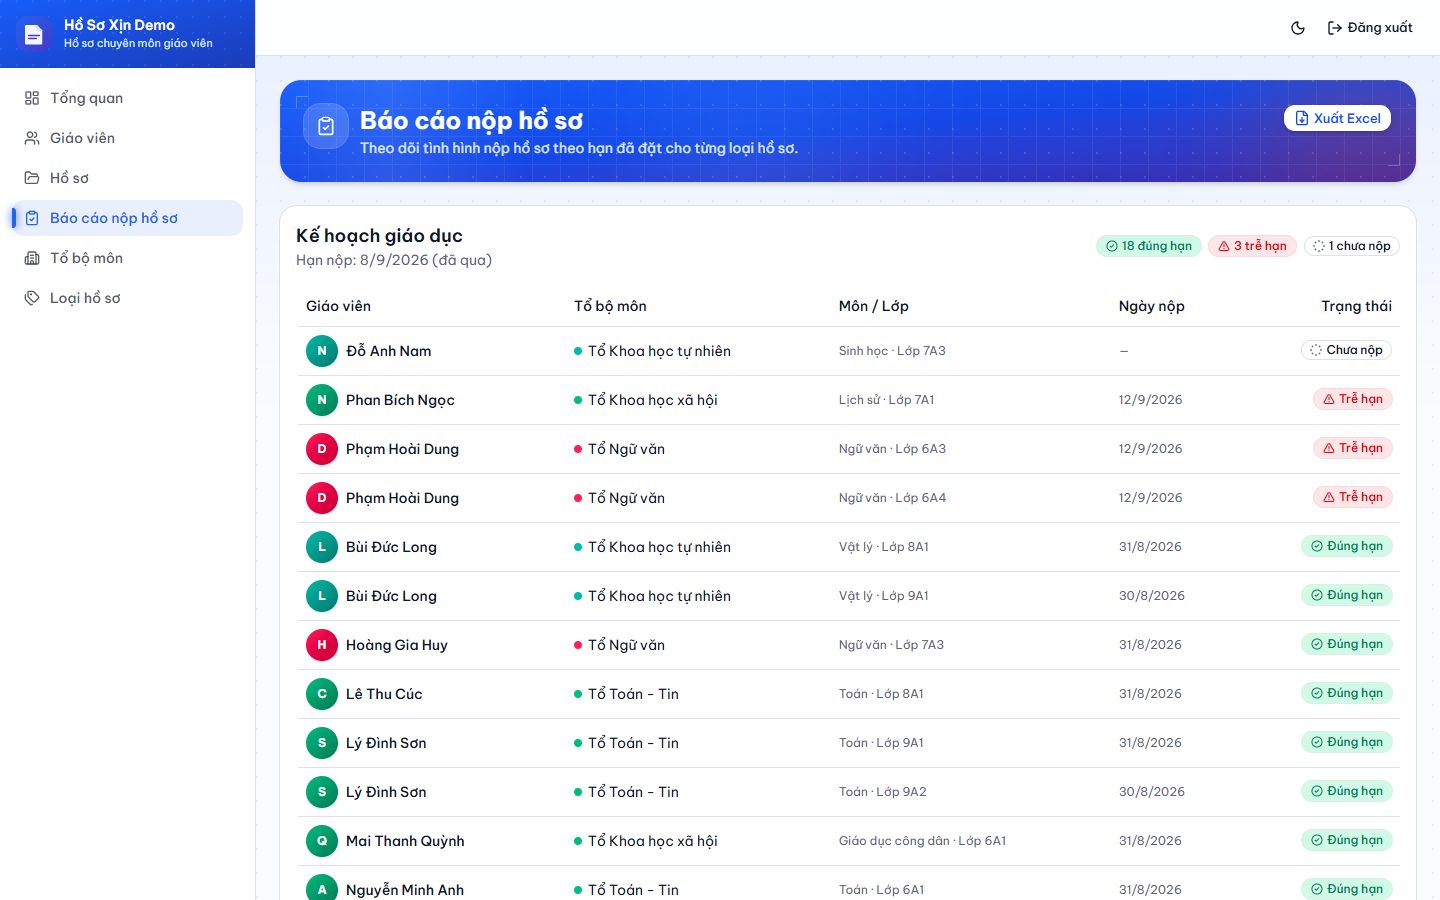
Task: Click the avatar of Phan Bích Ngọc
Action: coord(322,400)
